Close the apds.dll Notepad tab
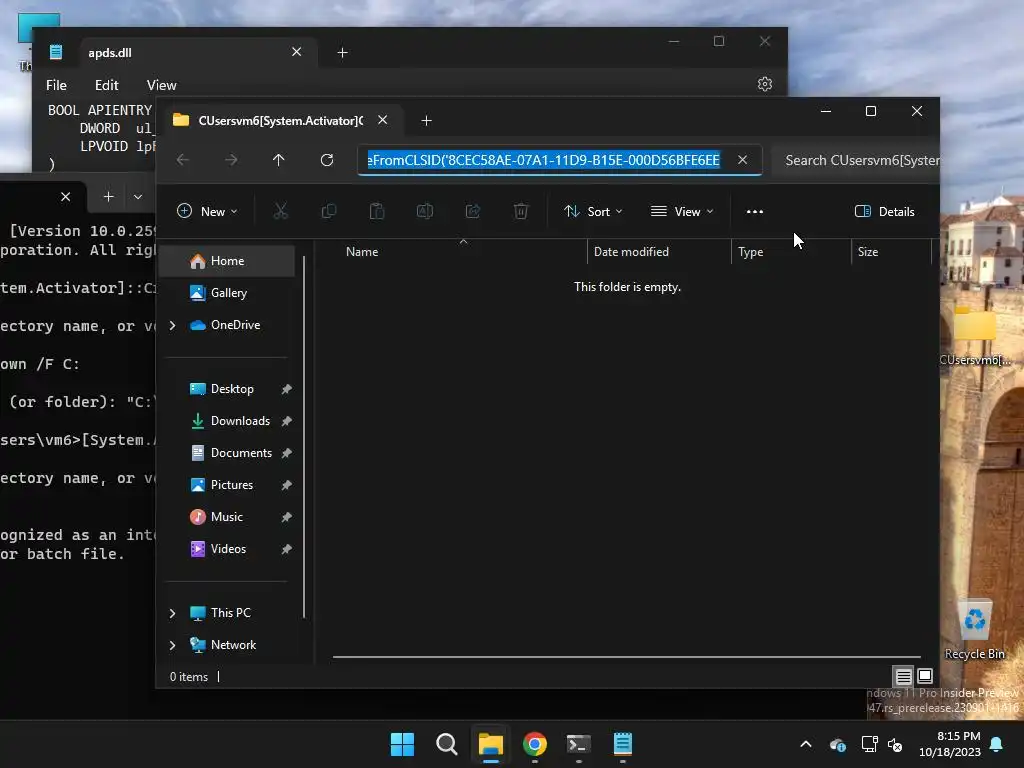The height and width of the screenshot is (768, 1024). [x=296, y=52]
